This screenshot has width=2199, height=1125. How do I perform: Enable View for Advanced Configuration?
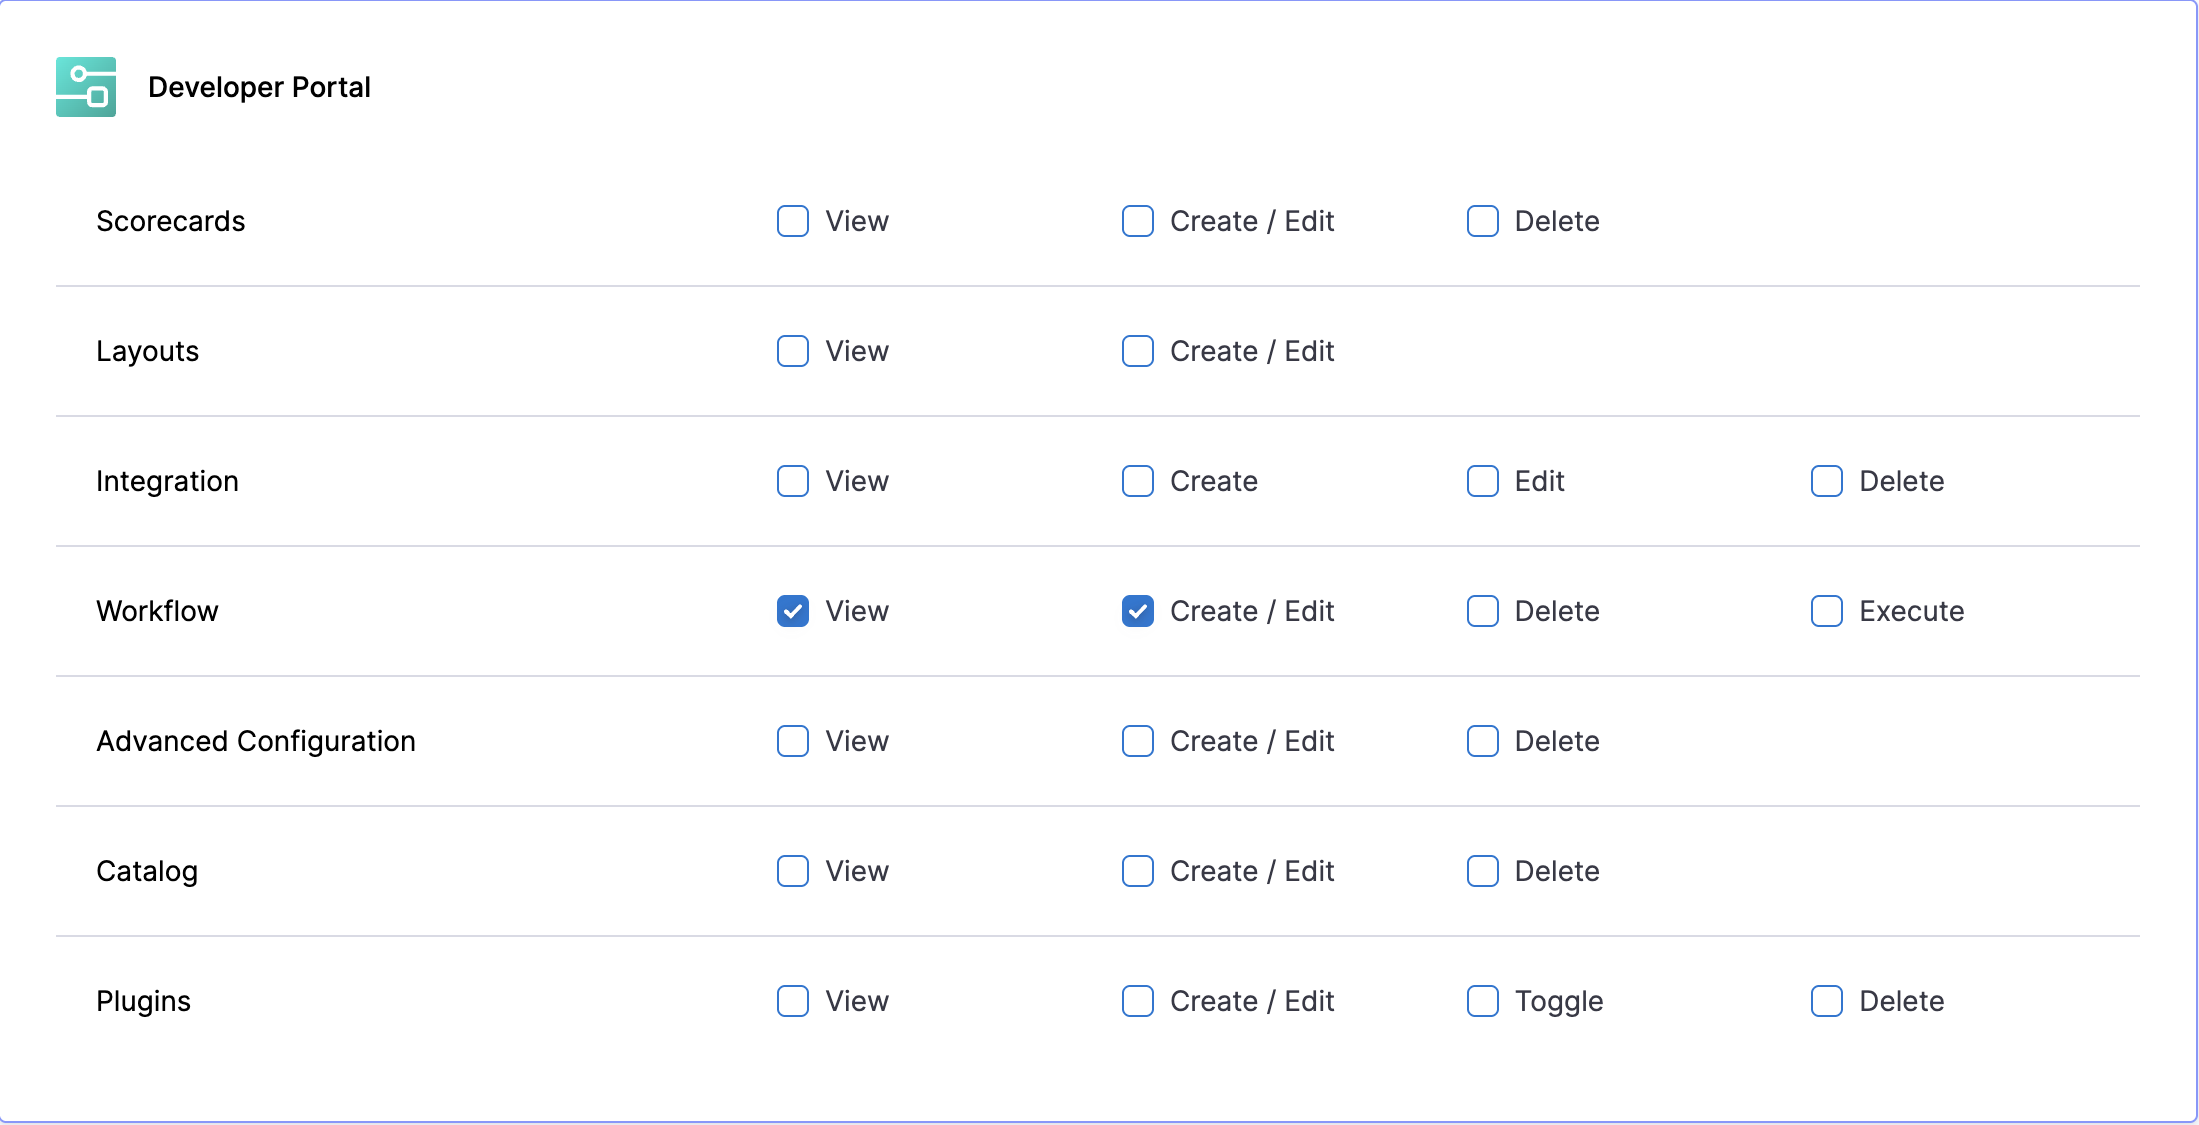[x=793, y=741]
